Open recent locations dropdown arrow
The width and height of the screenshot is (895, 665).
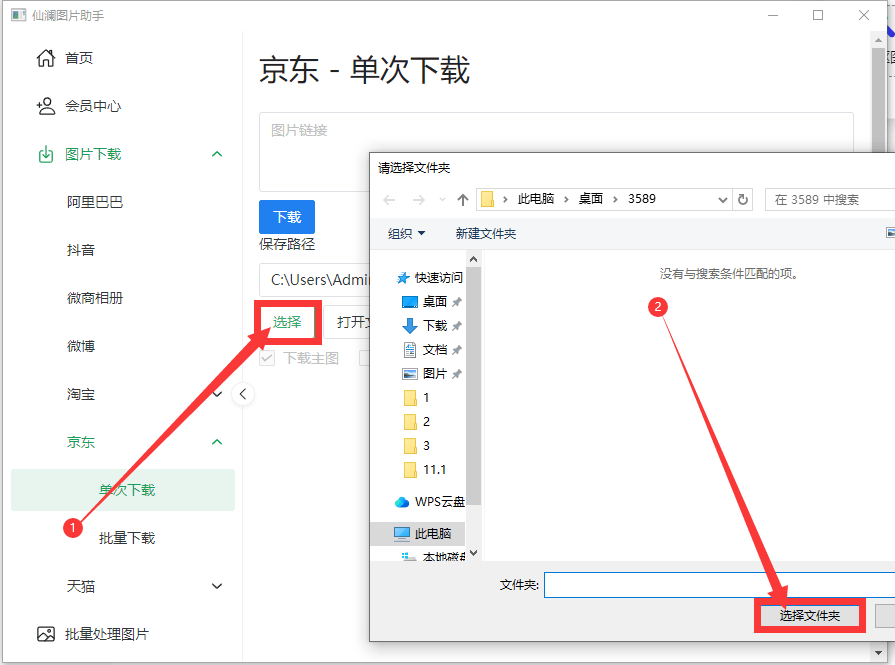tap(442, 200)
